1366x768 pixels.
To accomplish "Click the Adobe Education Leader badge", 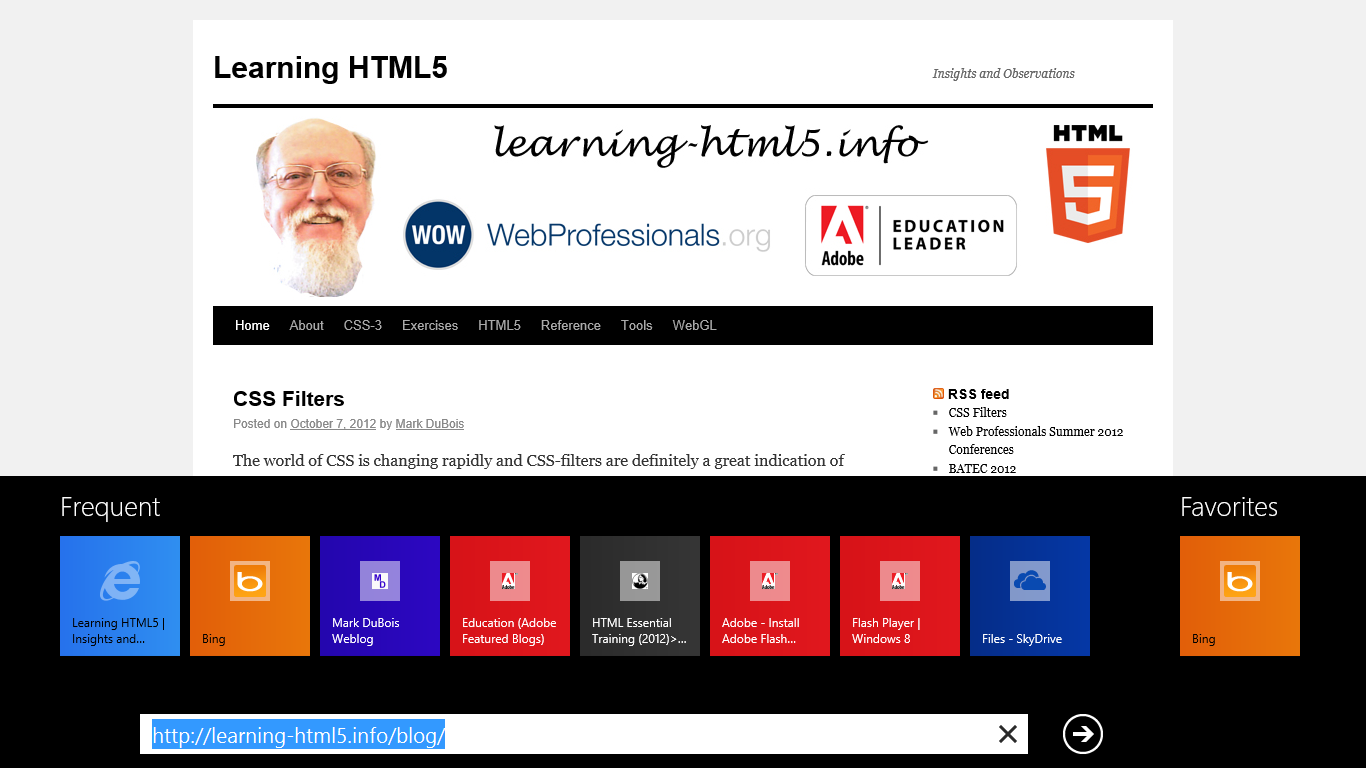I will tap(911, 236).
